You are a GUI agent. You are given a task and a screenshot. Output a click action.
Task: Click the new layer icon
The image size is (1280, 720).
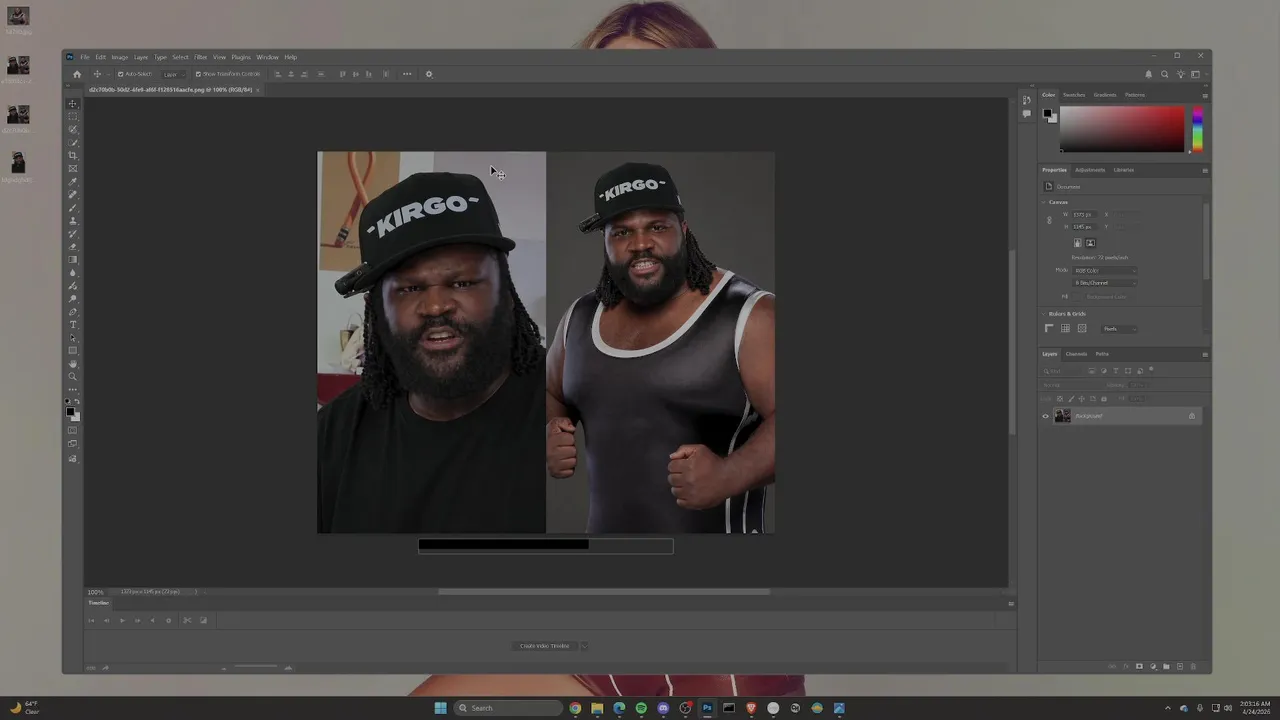(x=1180, y=666)
